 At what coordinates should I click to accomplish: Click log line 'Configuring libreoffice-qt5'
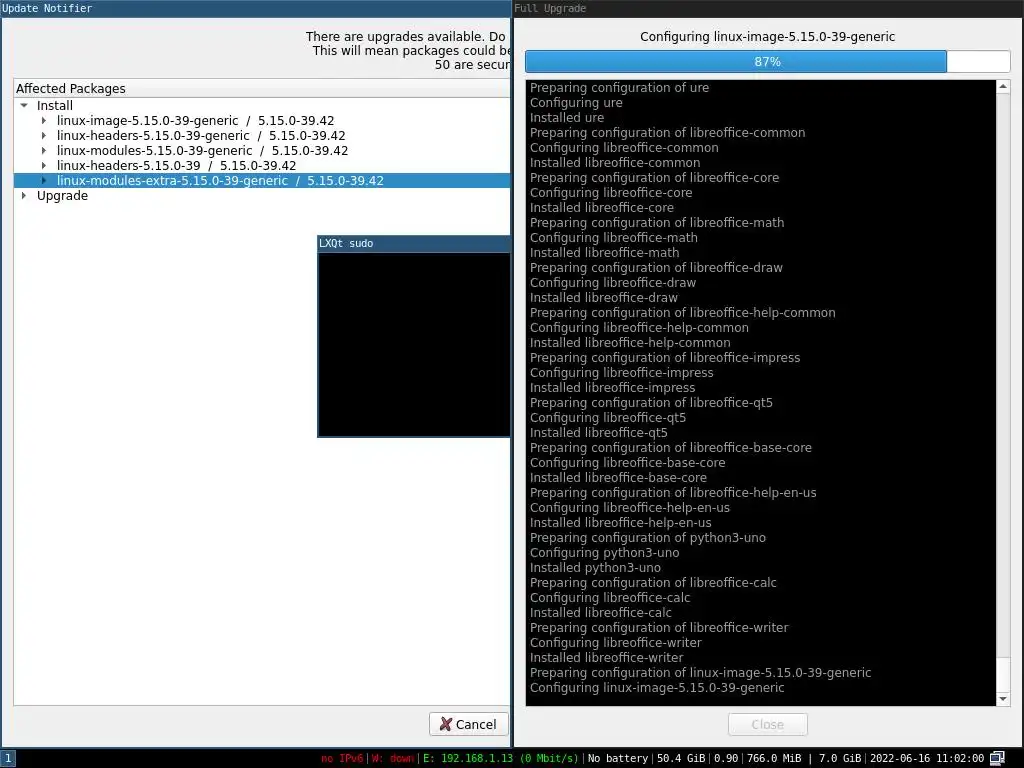(607, 418)
